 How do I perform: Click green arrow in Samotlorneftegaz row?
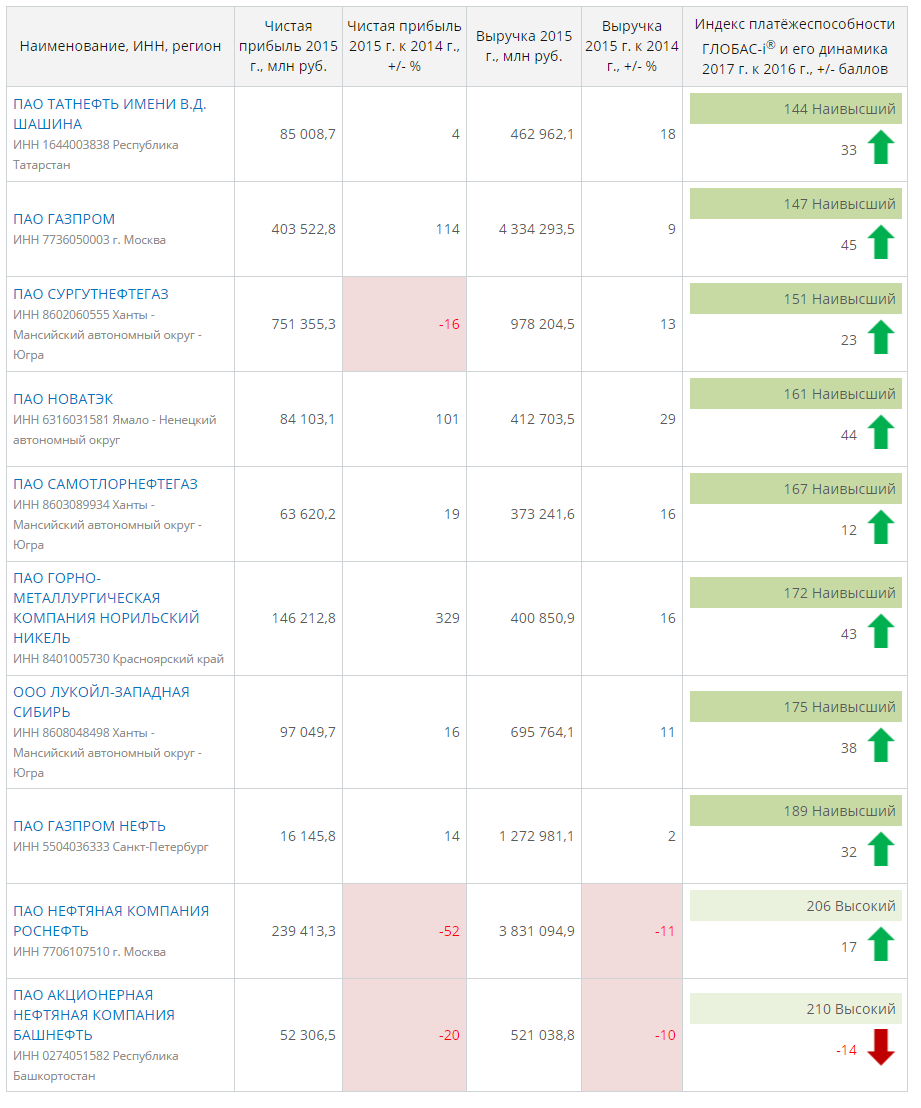point(880,528)
